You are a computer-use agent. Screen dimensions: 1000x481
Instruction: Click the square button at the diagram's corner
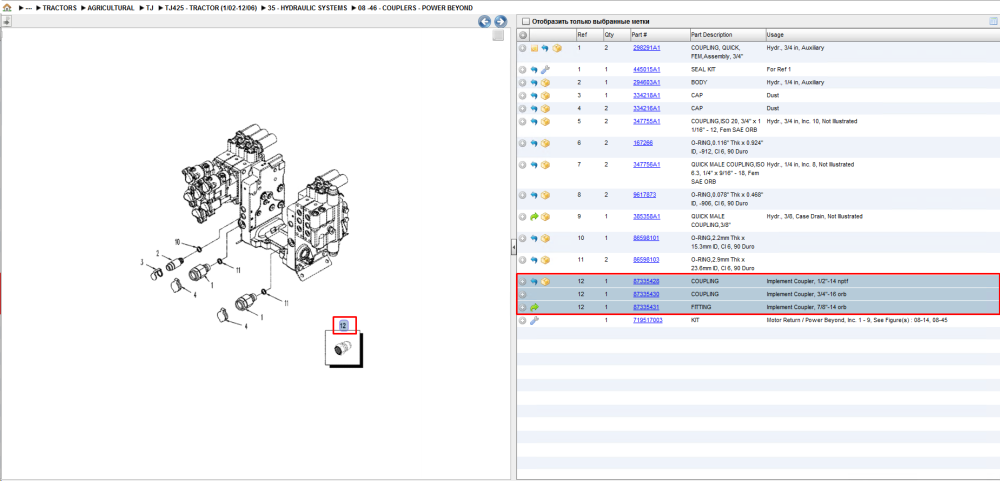click(498, 36)
